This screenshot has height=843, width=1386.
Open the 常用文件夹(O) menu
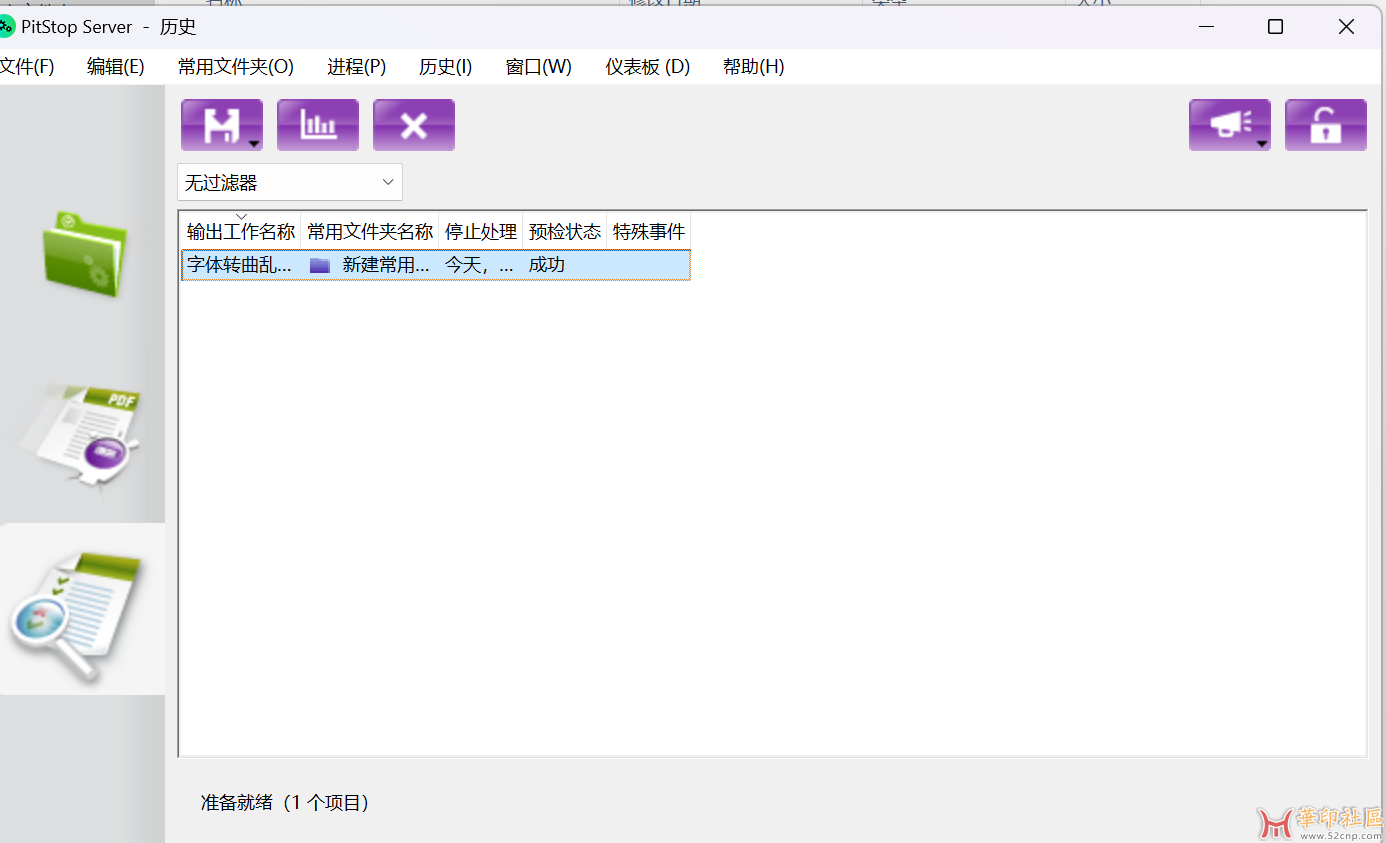point(236,67)
